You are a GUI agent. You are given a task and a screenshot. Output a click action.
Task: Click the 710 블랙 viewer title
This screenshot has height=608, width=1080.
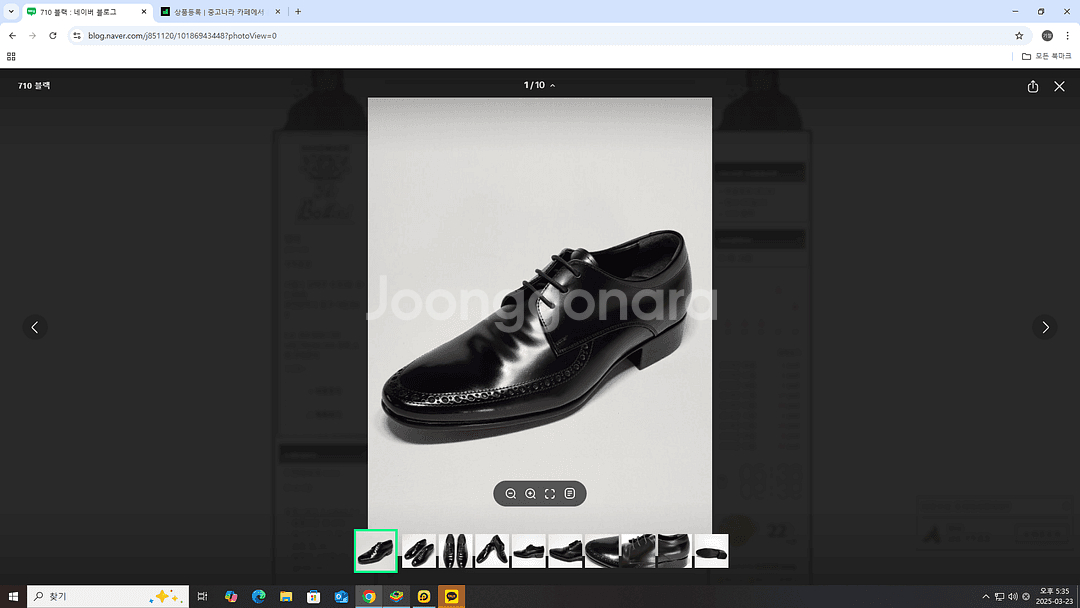34,85
